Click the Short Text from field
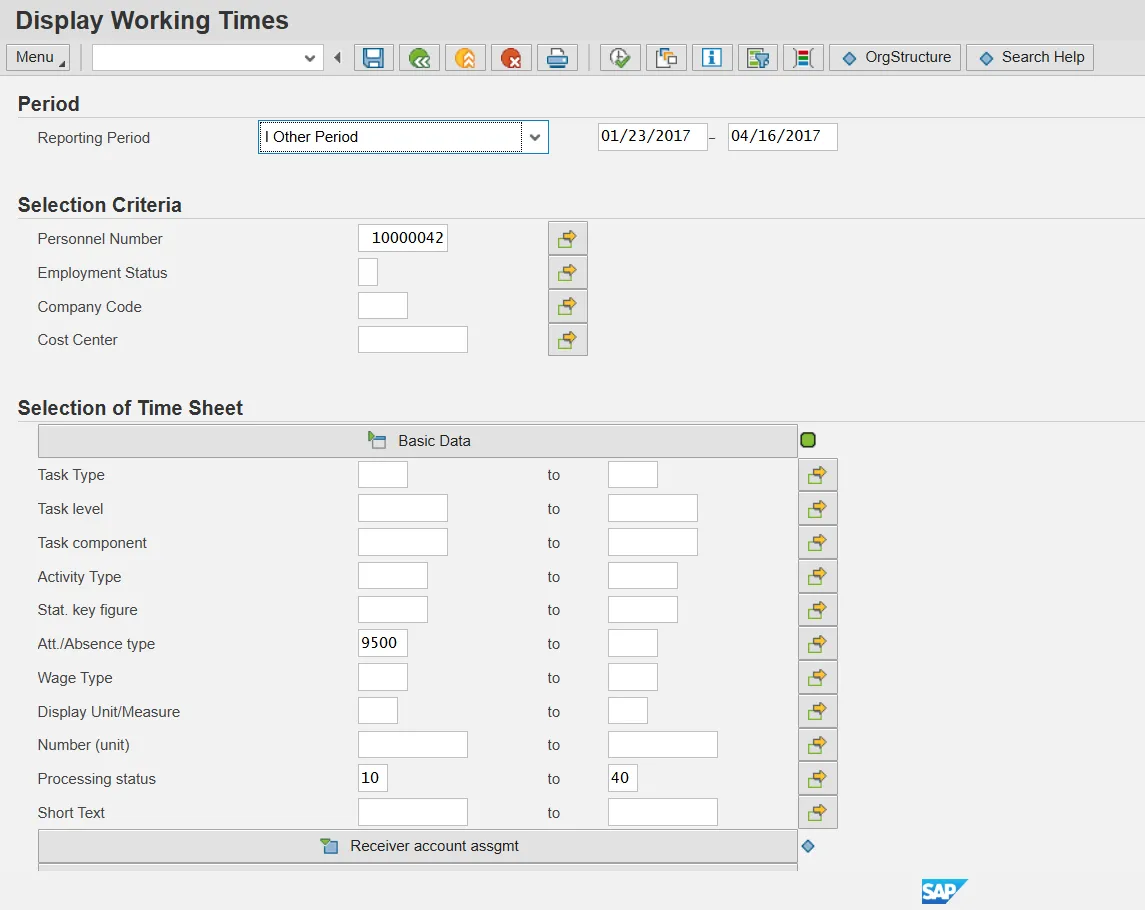Screen dimensions: 1145x910 coord(413,812)
